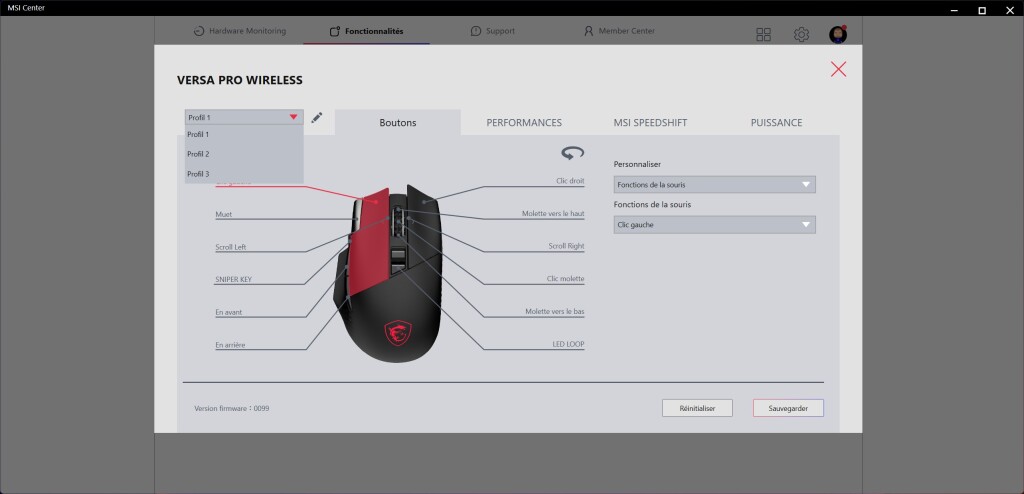Viewport: 1024px width, 494px height.
Task: Go to the PUISSANCE tab
Action: (776, 123)
